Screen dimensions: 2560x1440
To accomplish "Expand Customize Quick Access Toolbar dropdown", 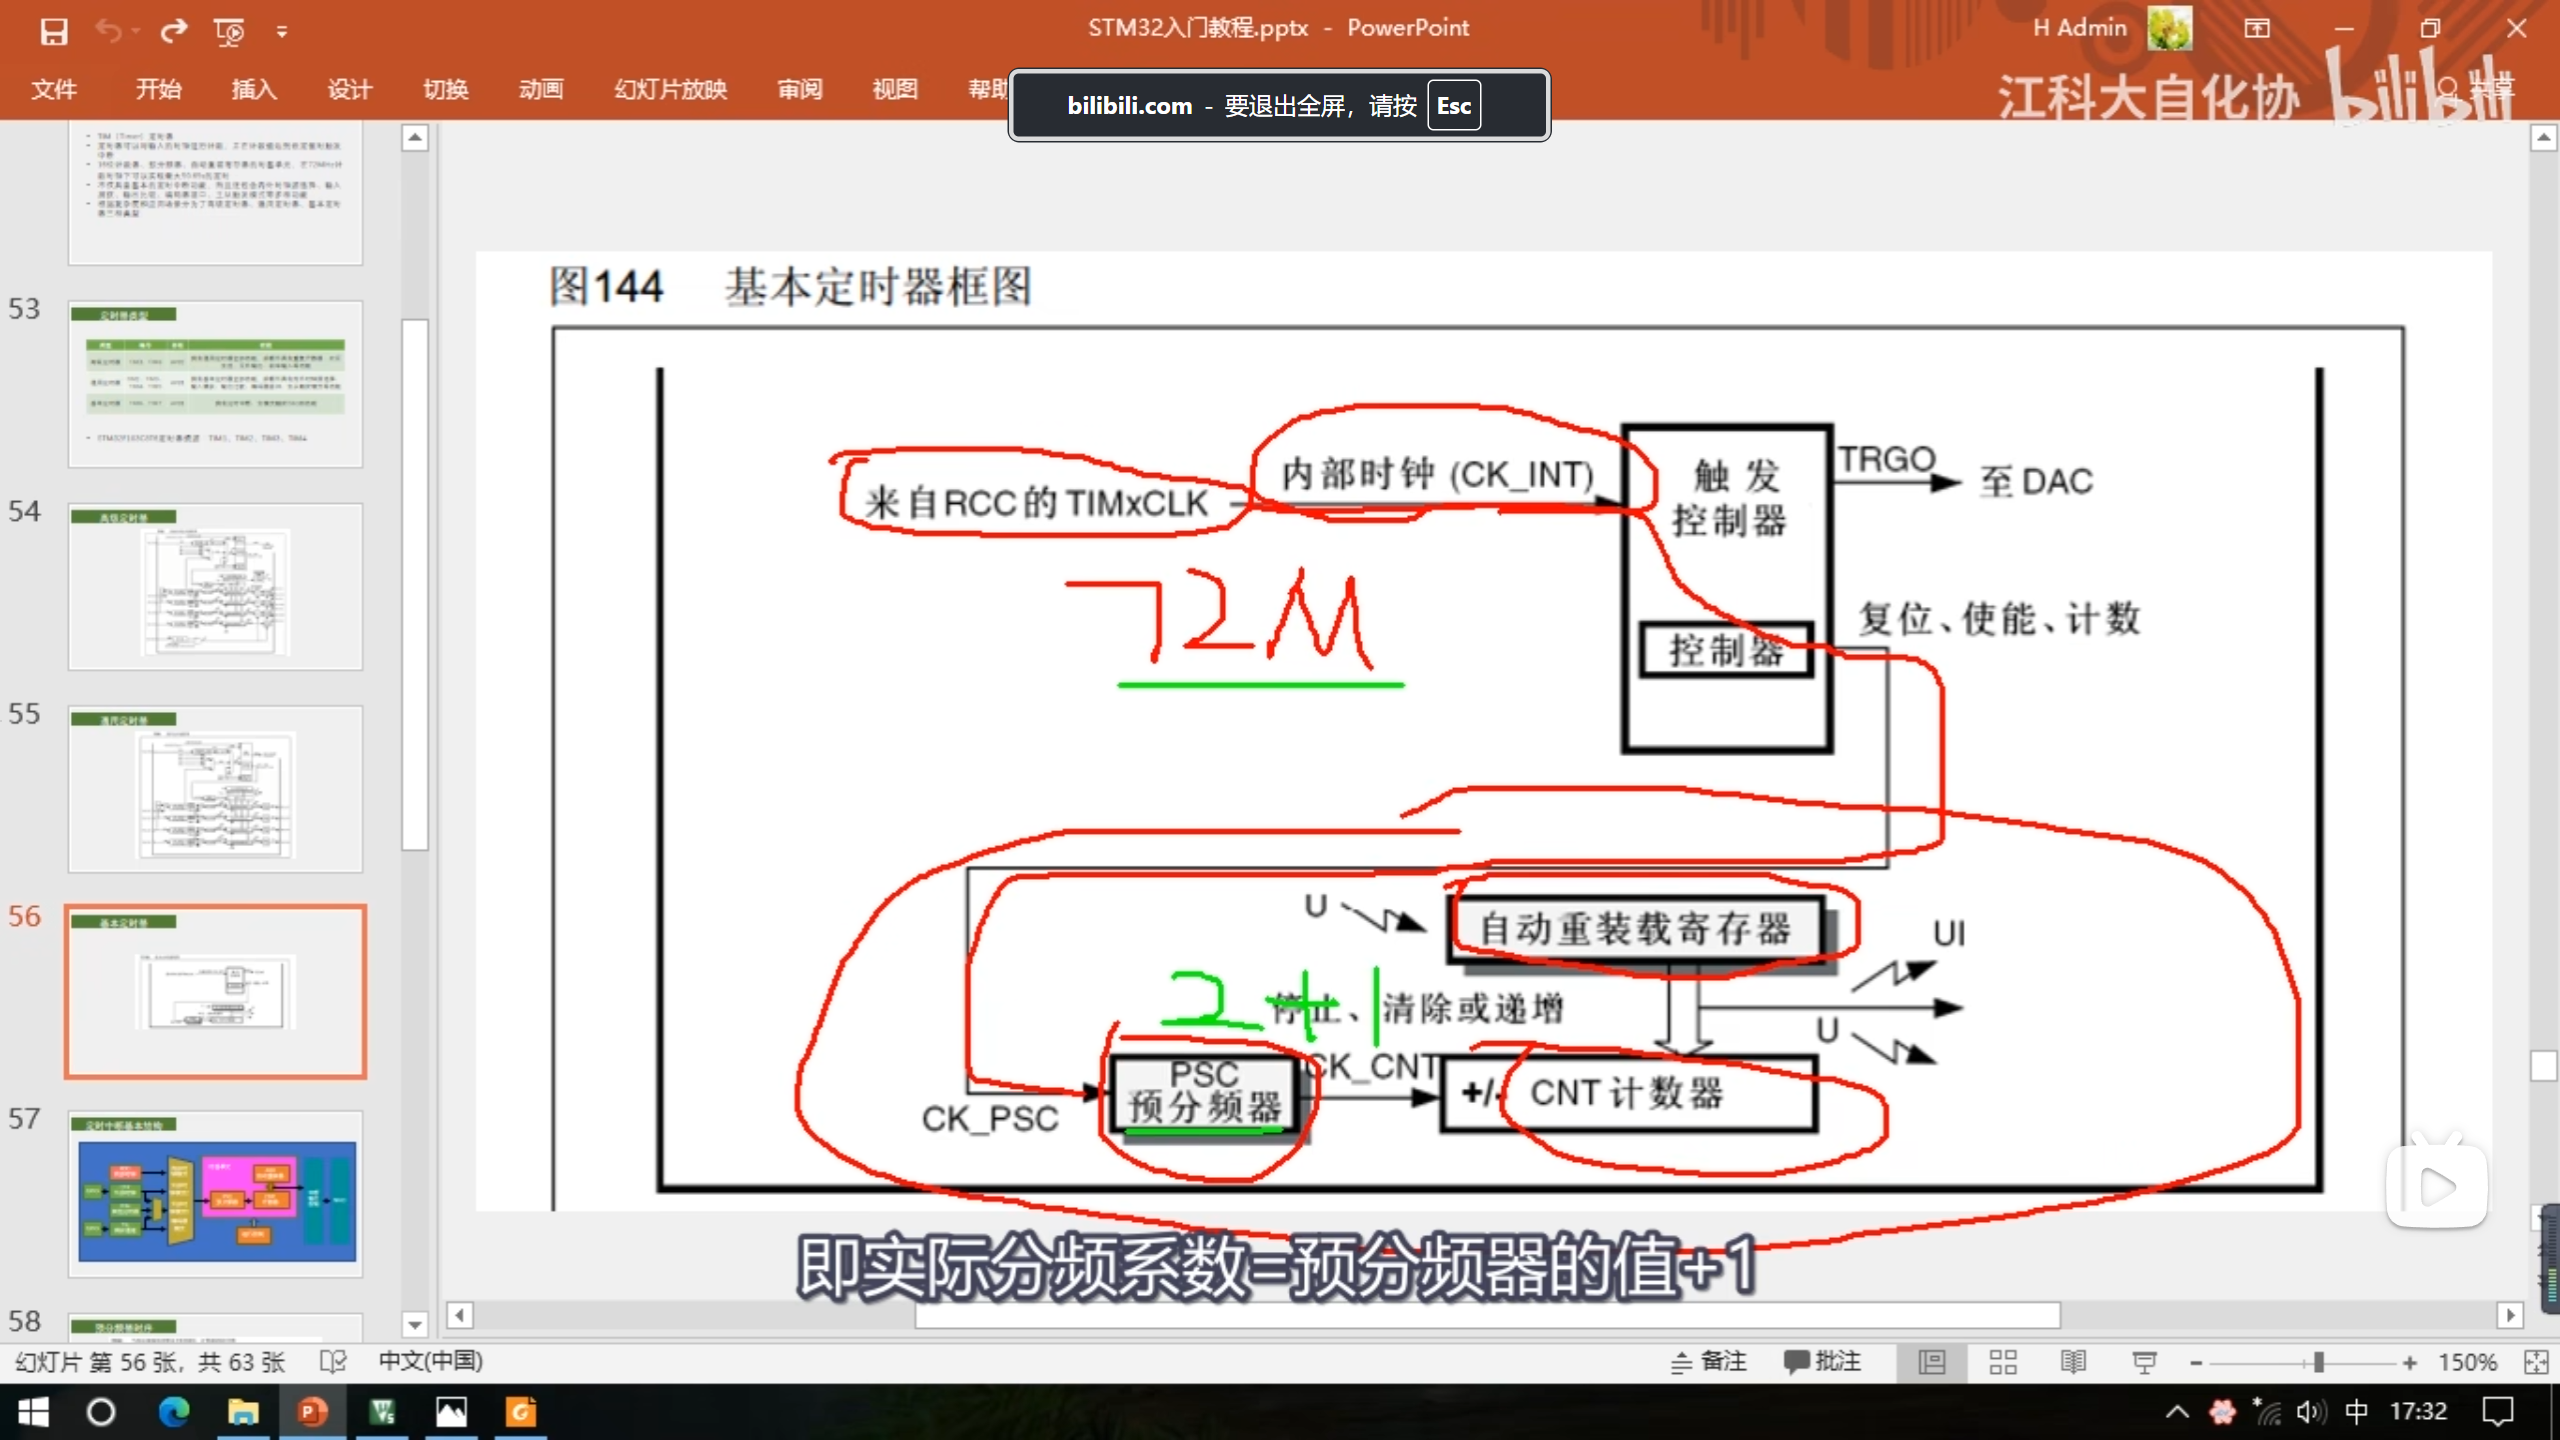I will click(x=282, y=31).
